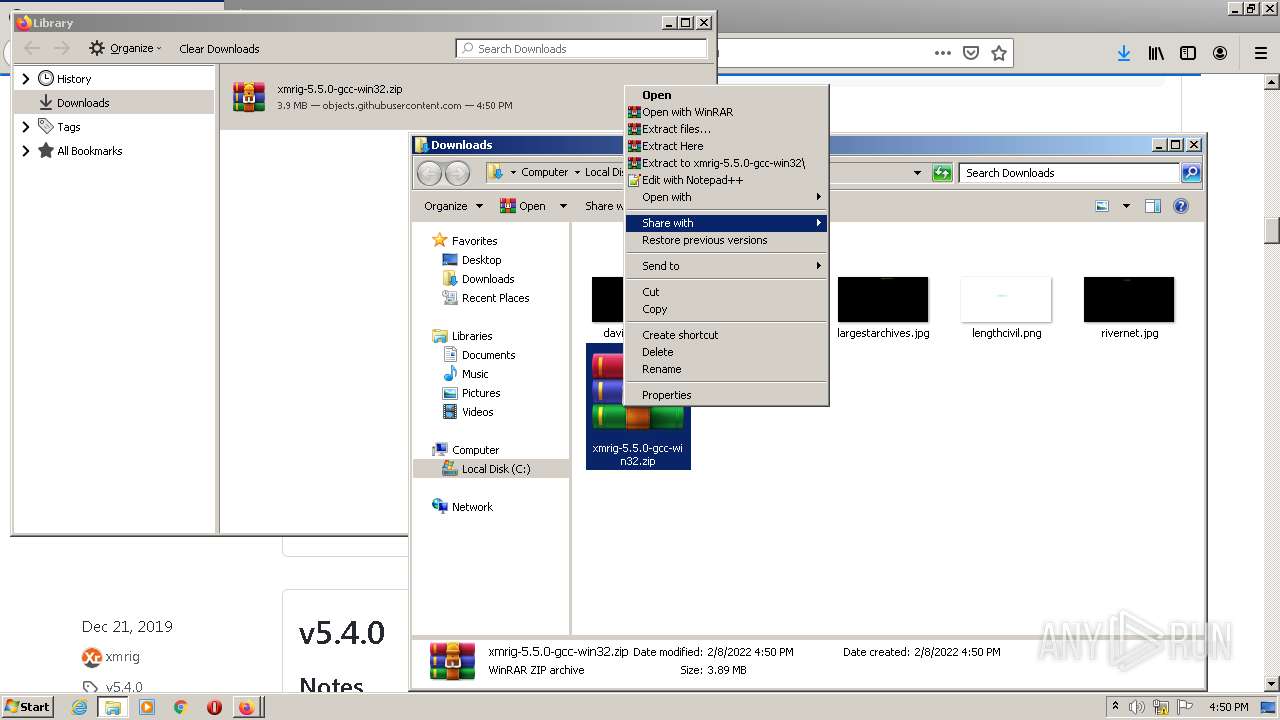Screen dimensions: 1280x720
Task: Open Explorer Organize menu
Action: pos(453,206)
